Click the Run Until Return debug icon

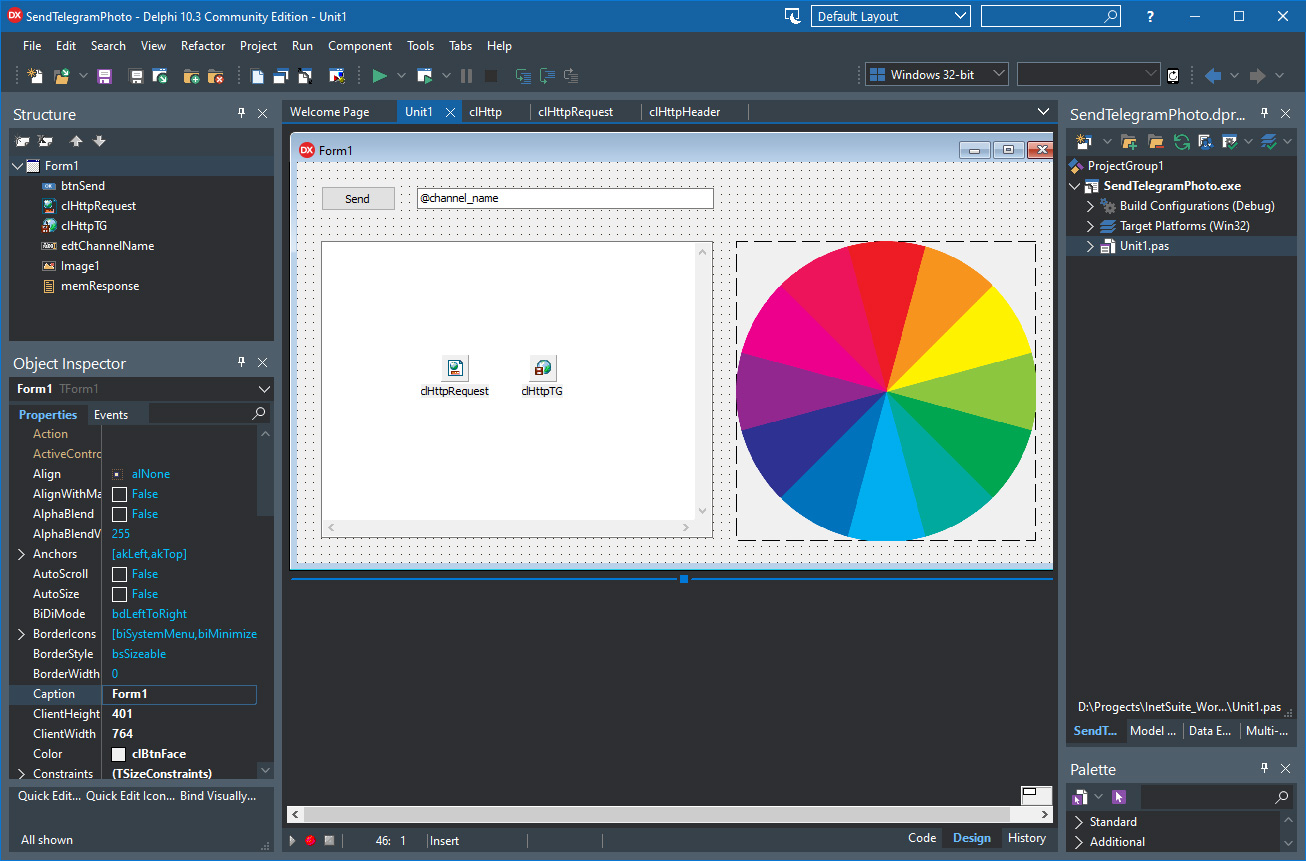click(571, 76)
